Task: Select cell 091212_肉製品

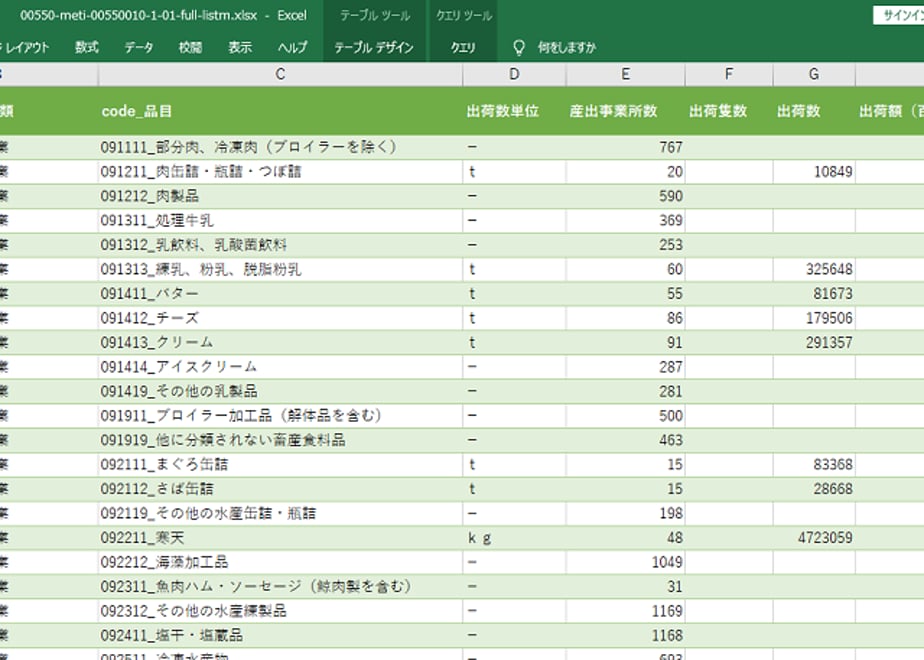Action: pos(280,196)
